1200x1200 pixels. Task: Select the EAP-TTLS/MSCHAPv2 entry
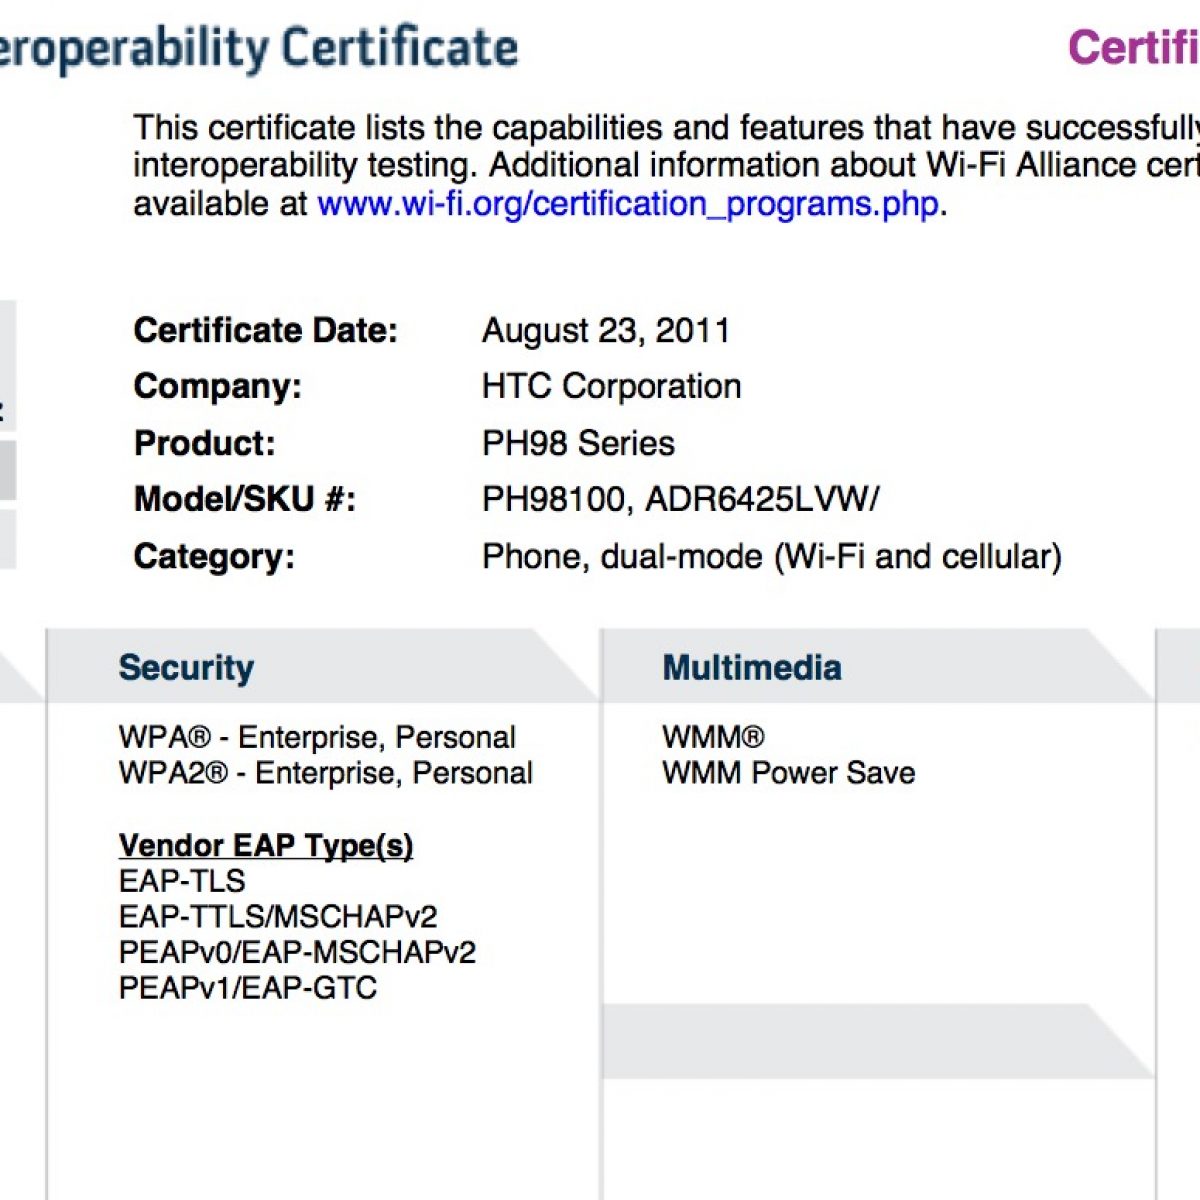click(x=278, y=917)
